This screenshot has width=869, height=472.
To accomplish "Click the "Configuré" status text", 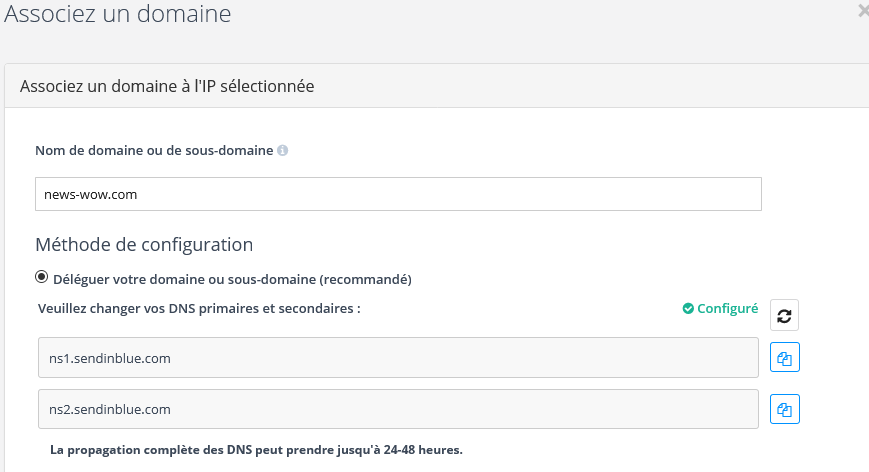I will click(x=727, y=309).
